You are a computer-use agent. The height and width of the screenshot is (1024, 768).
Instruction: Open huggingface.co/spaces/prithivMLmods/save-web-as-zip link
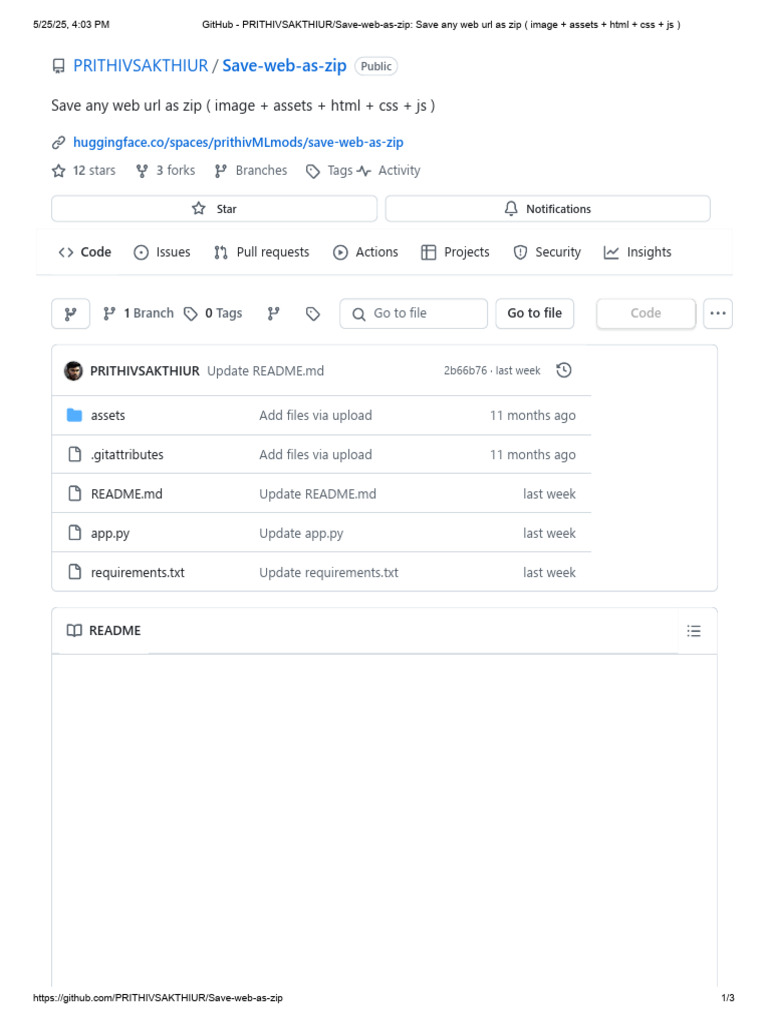pyautogui.click(x=238, y=142)
